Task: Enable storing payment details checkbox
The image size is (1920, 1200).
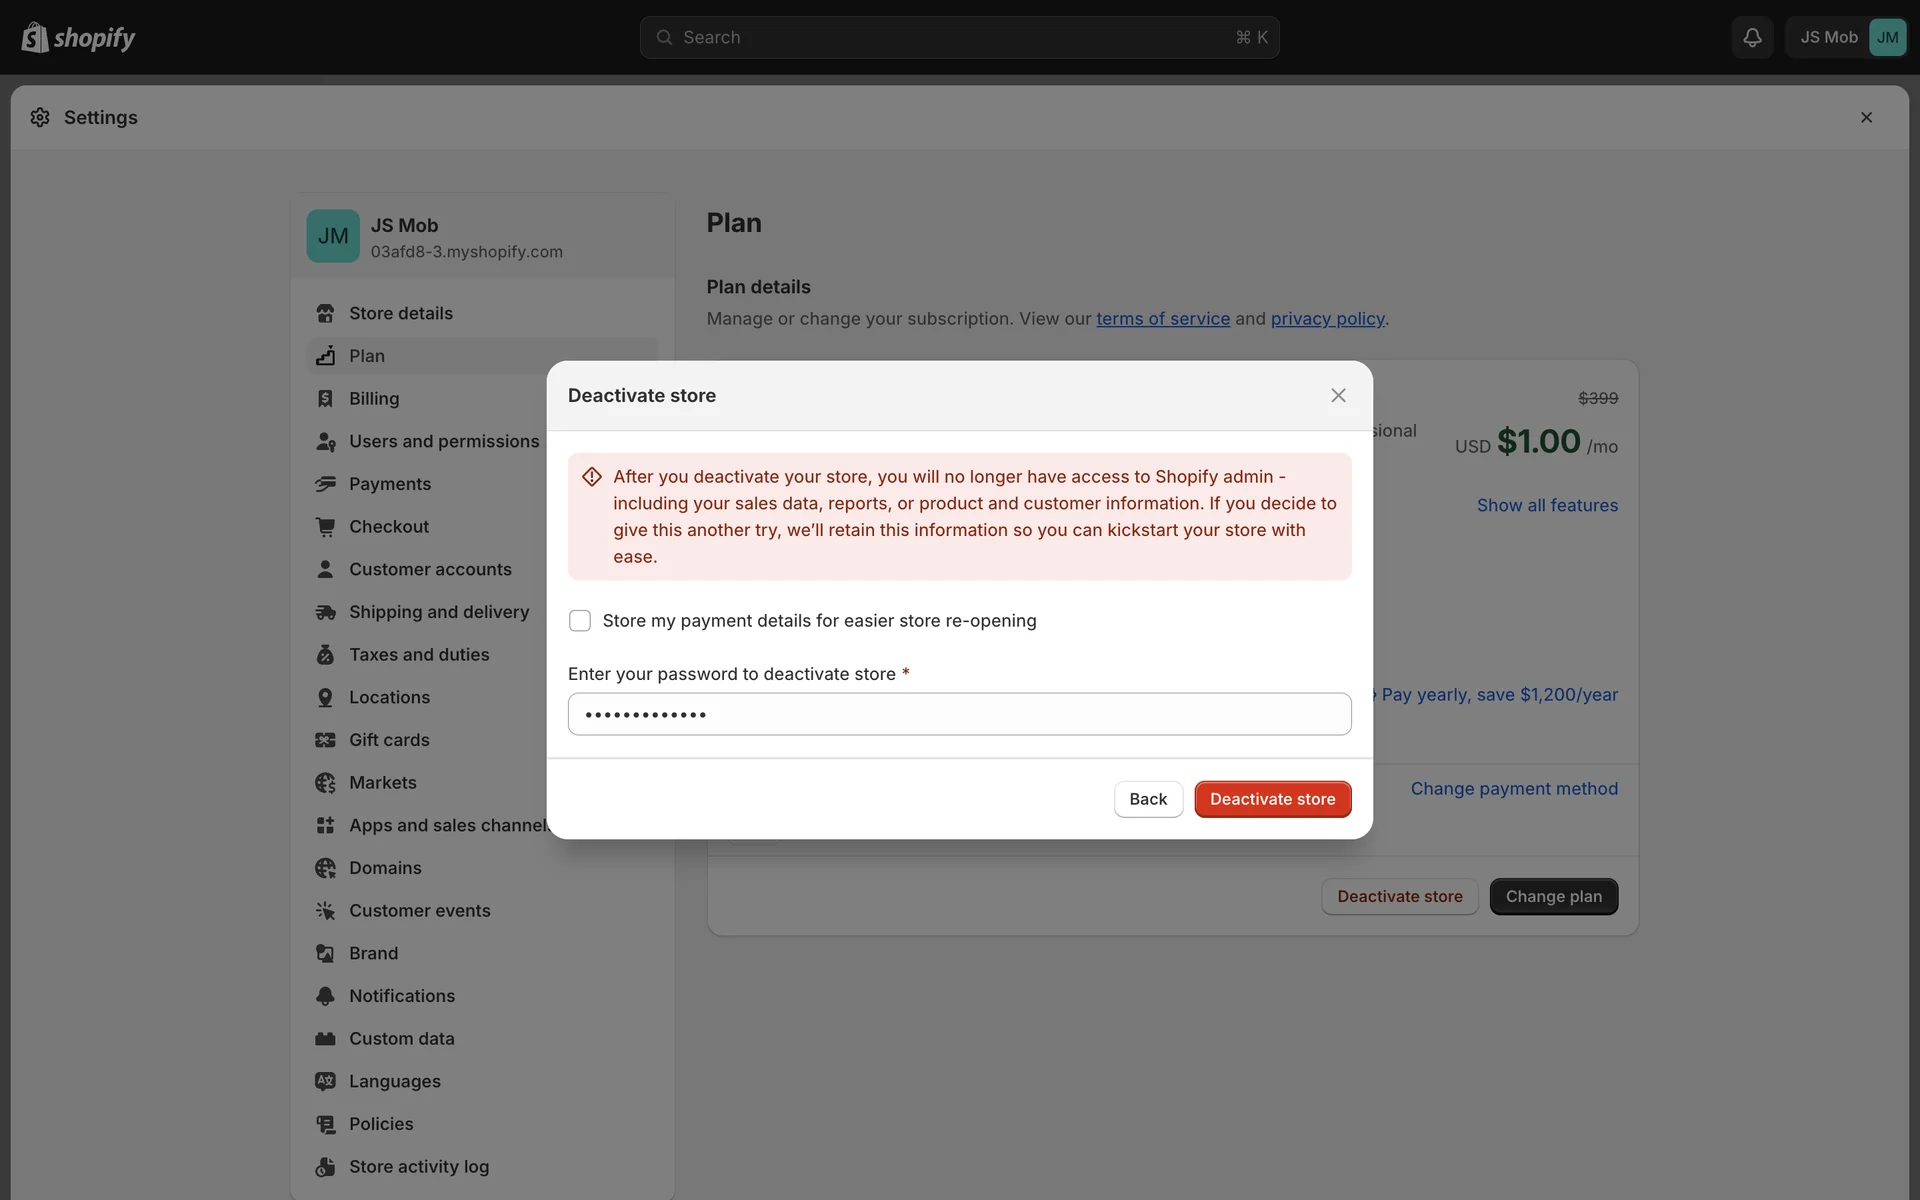Action: pyautogui.click(x=580, y=621)
